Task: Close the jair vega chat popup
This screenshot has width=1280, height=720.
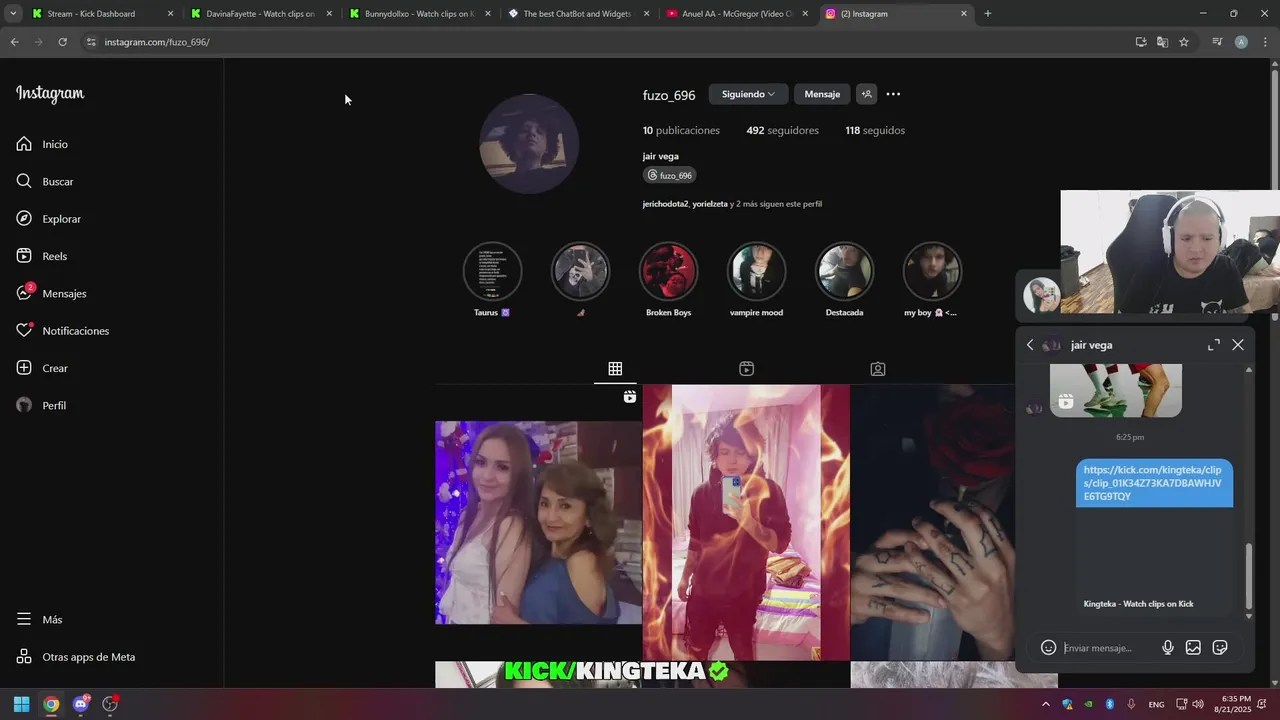Action: 1238,345
